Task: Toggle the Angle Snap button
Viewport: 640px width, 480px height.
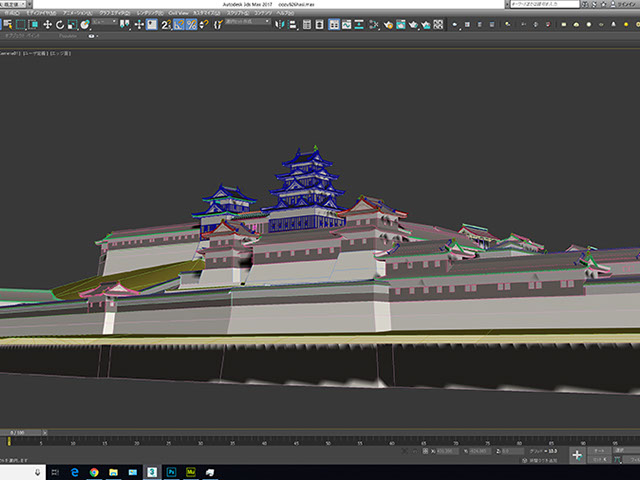Action: click(x=179, y=24)
